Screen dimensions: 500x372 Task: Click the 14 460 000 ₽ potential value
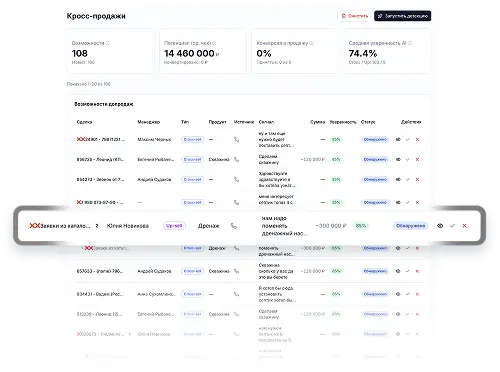pyautogui.click(x=192, y=53)
